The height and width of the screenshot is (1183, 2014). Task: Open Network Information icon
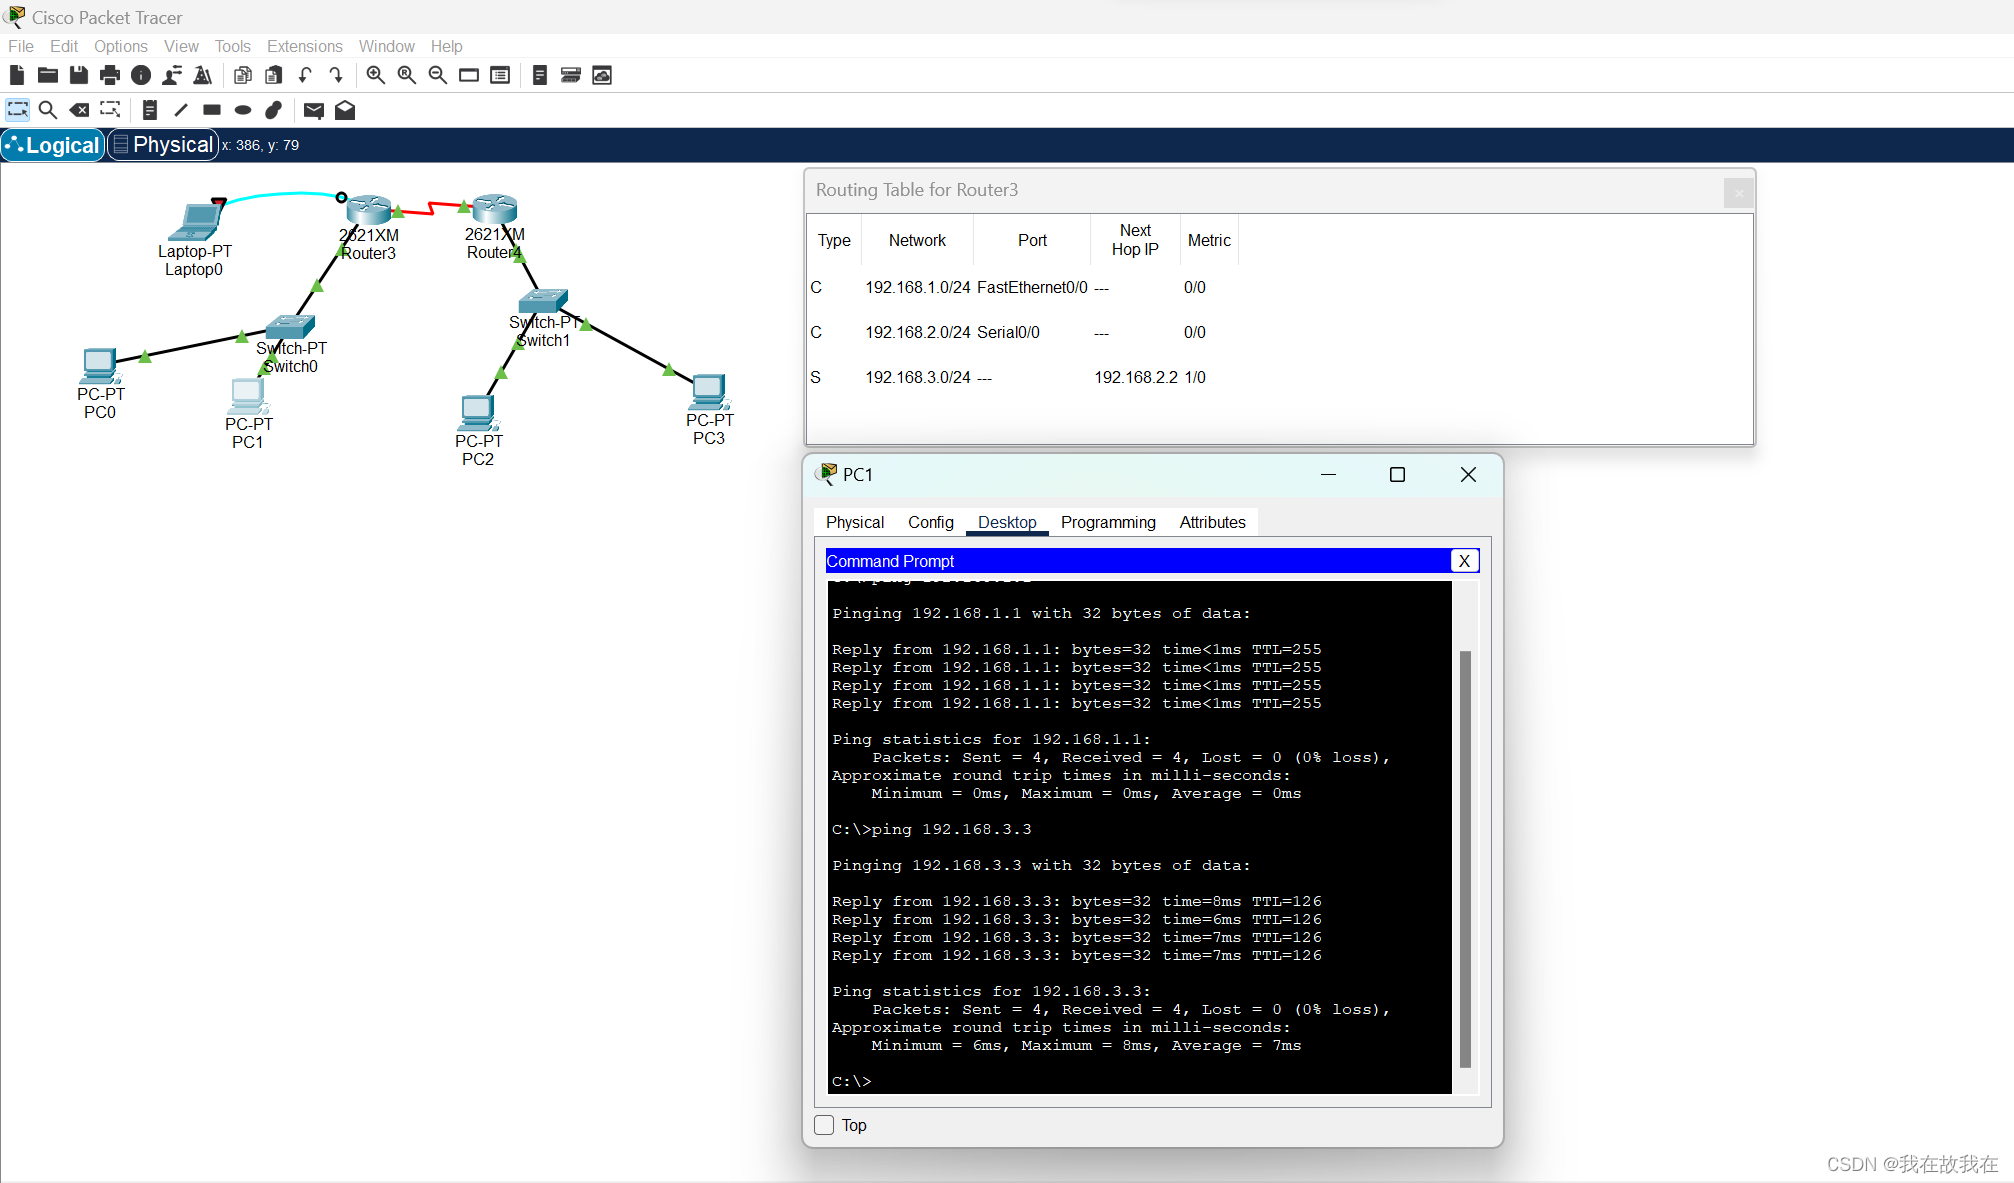click(x=141, y=75)
